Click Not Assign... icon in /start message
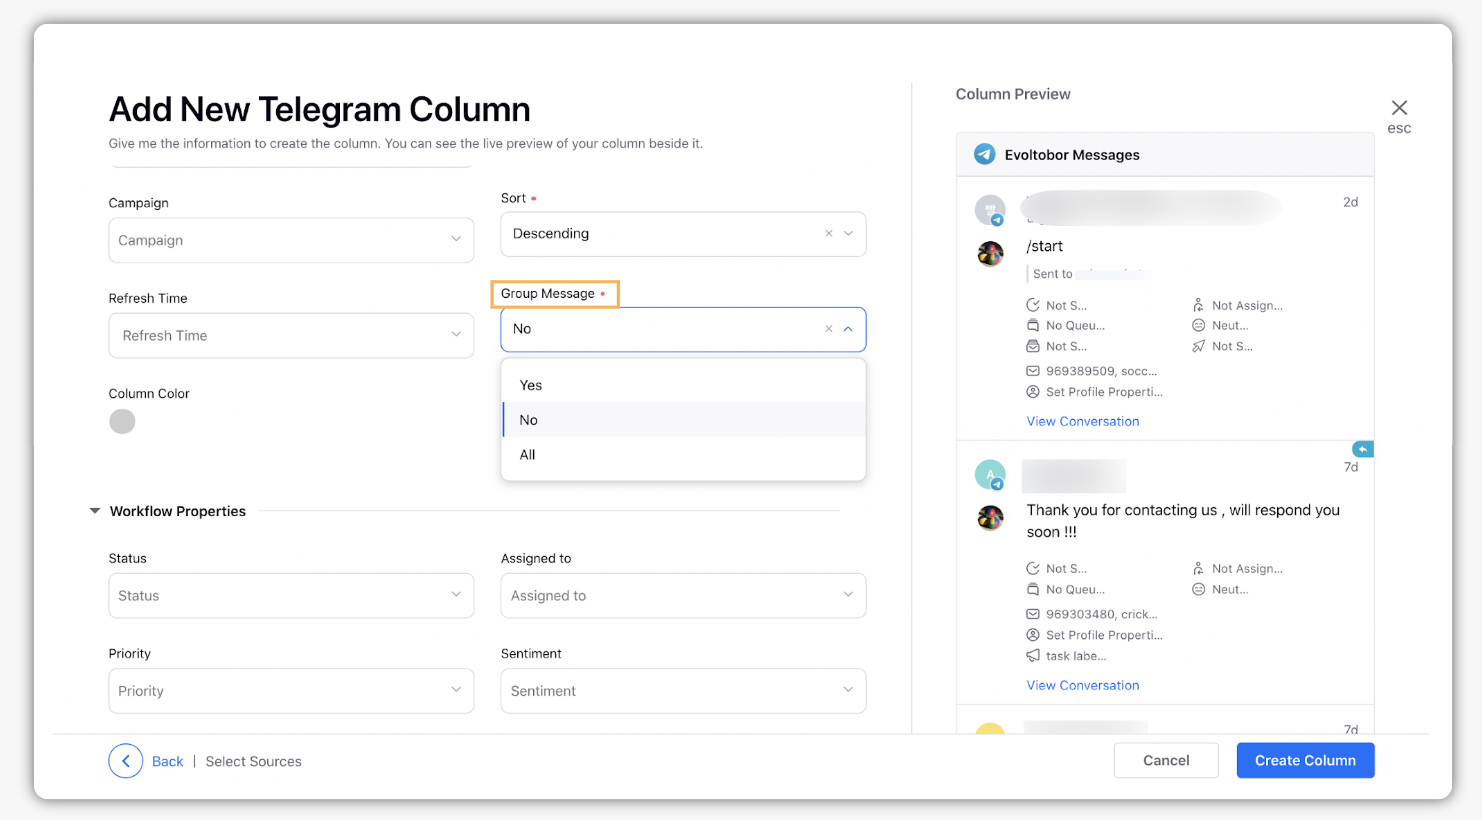1482x820 pixels. tap(1198, 305)
